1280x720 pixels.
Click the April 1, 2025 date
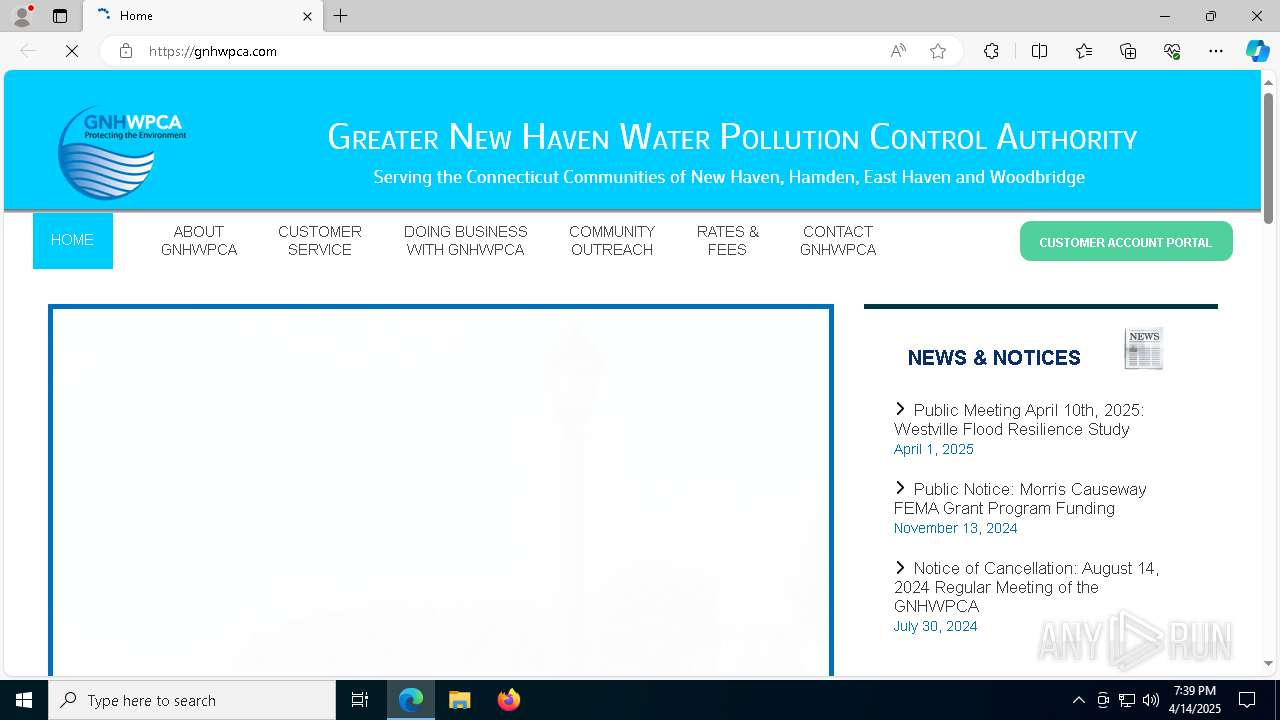tap(933, 449)
